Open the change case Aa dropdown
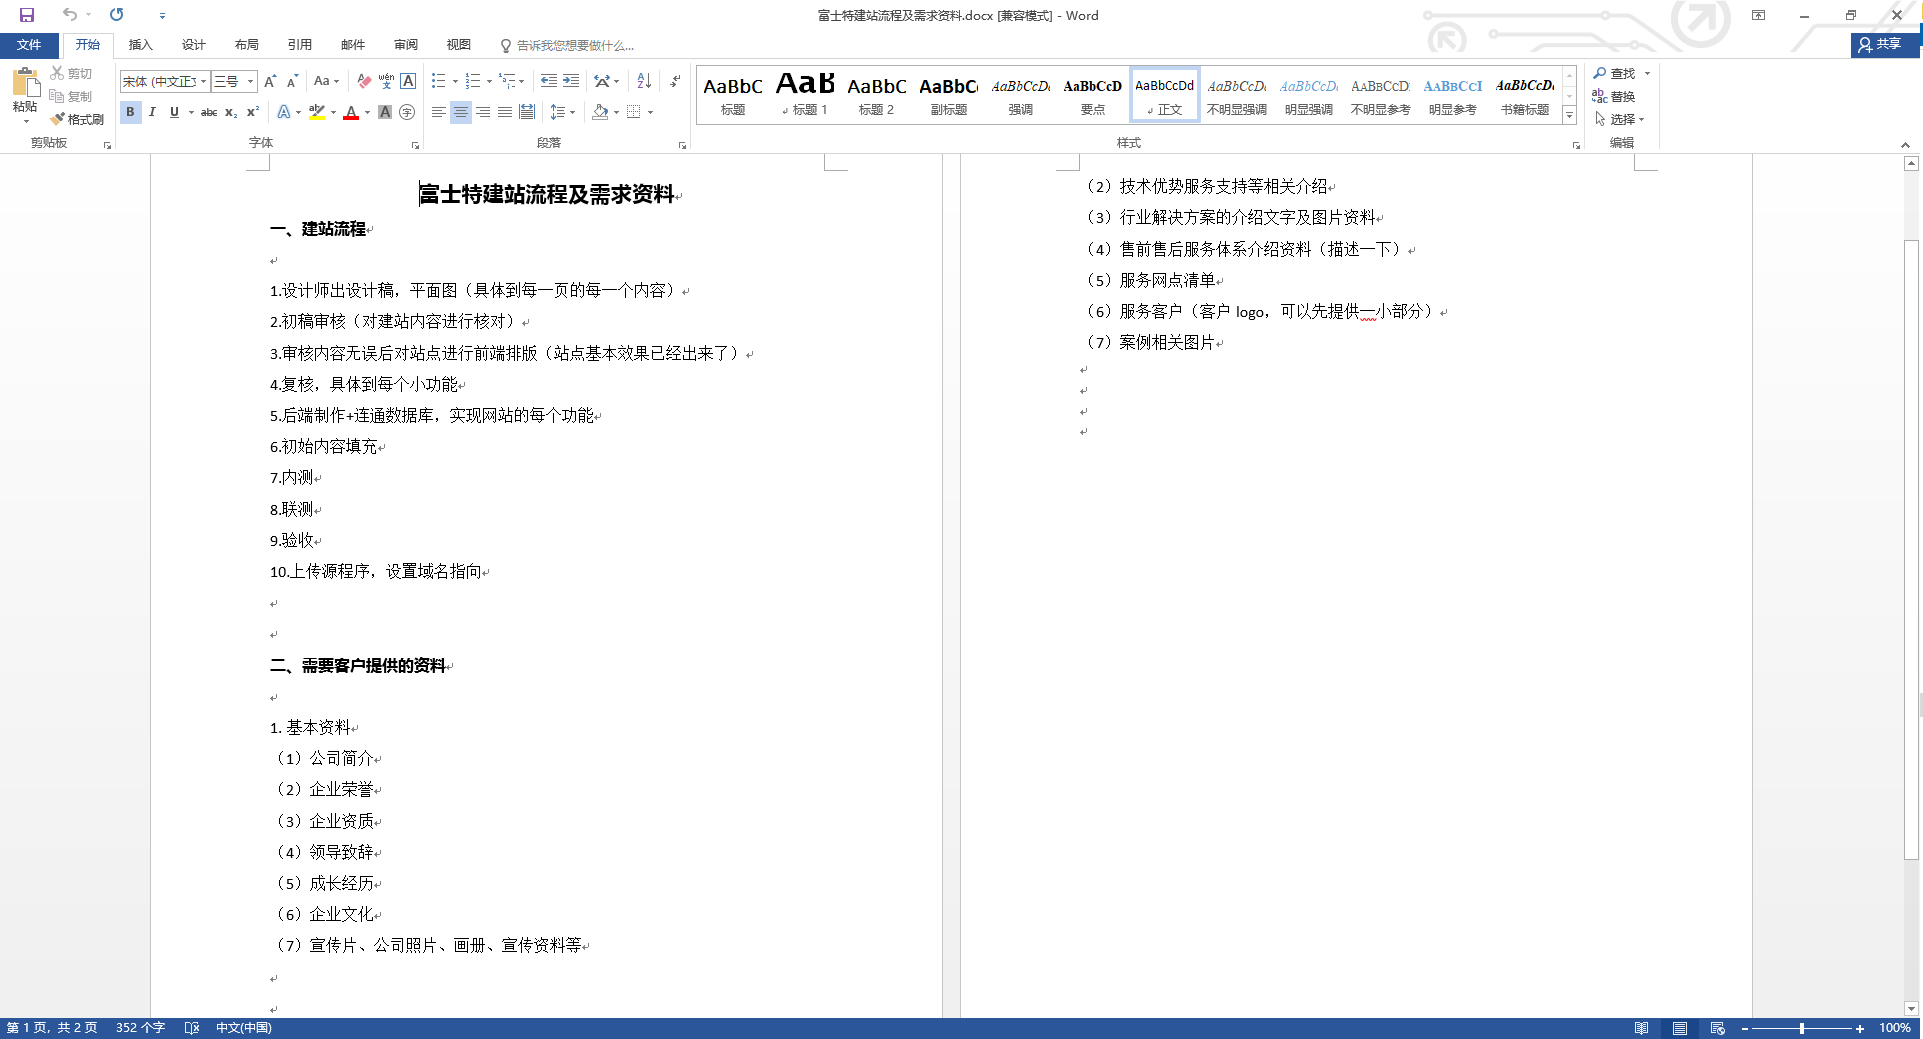 [326, 81]
